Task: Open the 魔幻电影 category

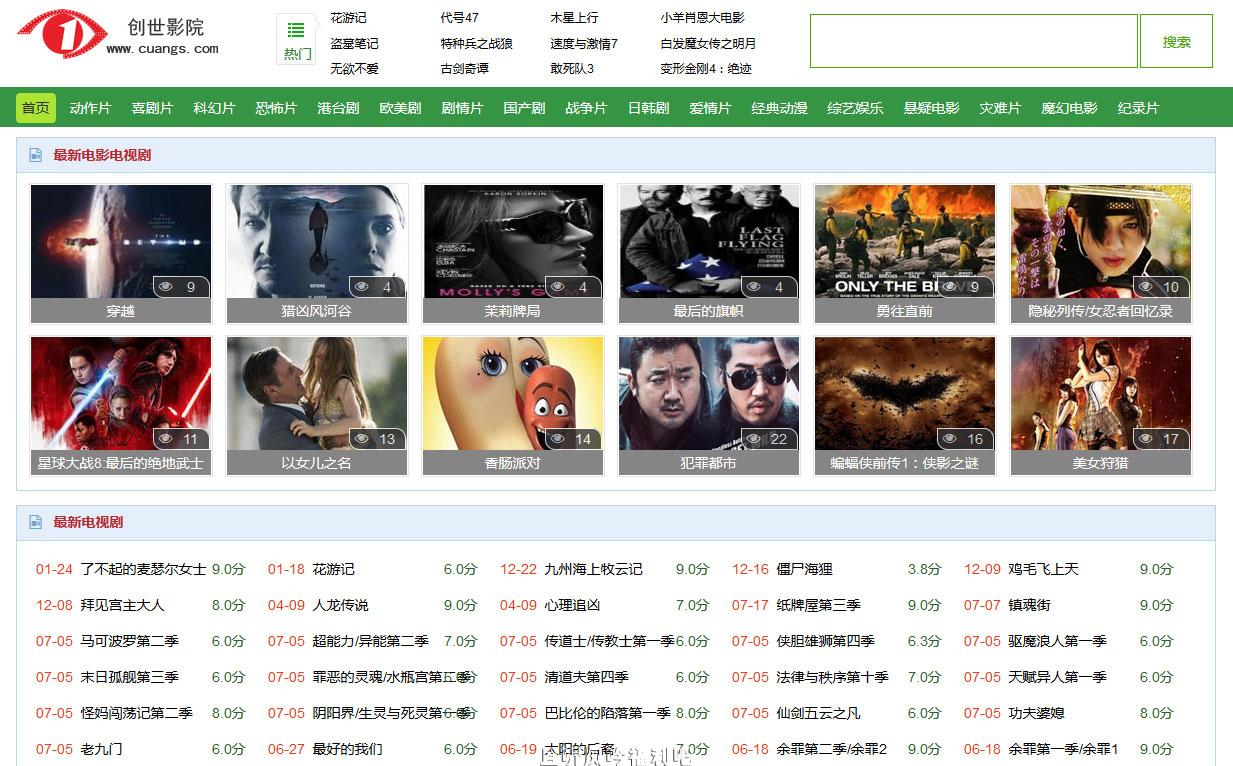Action: point(1069,108)
